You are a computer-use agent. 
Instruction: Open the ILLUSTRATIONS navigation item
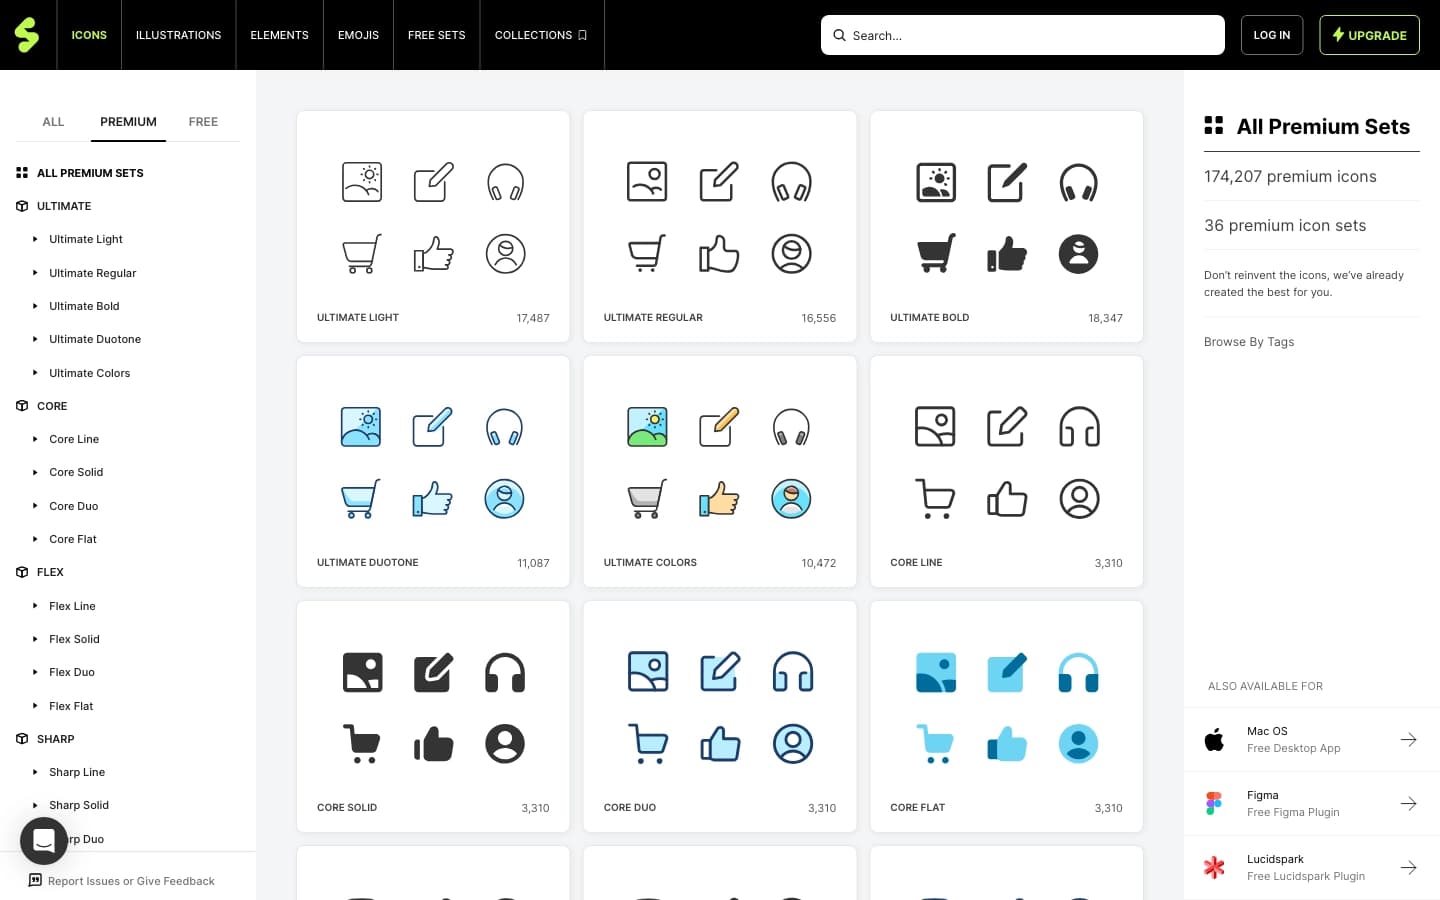click(x=179, y=35)
